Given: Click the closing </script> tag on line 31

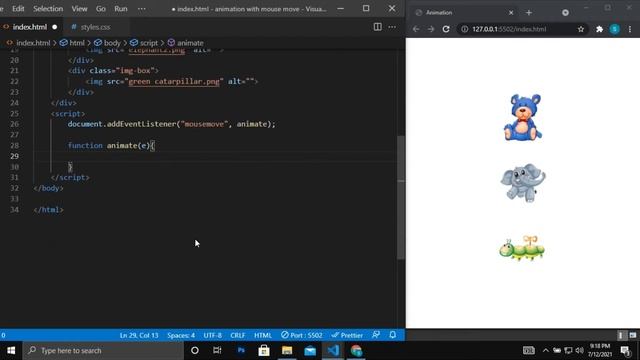Looking at the screenshot, I should pos(70,177).
